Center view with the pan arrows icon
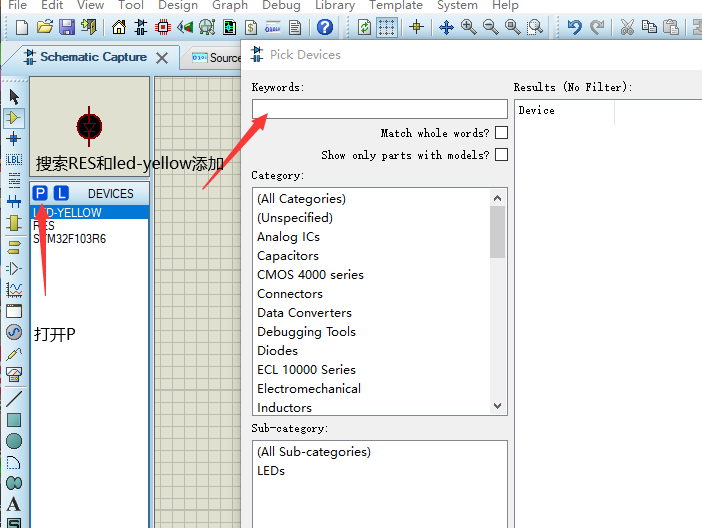Screen dimensions: 702x528 (x=446, y=27)
